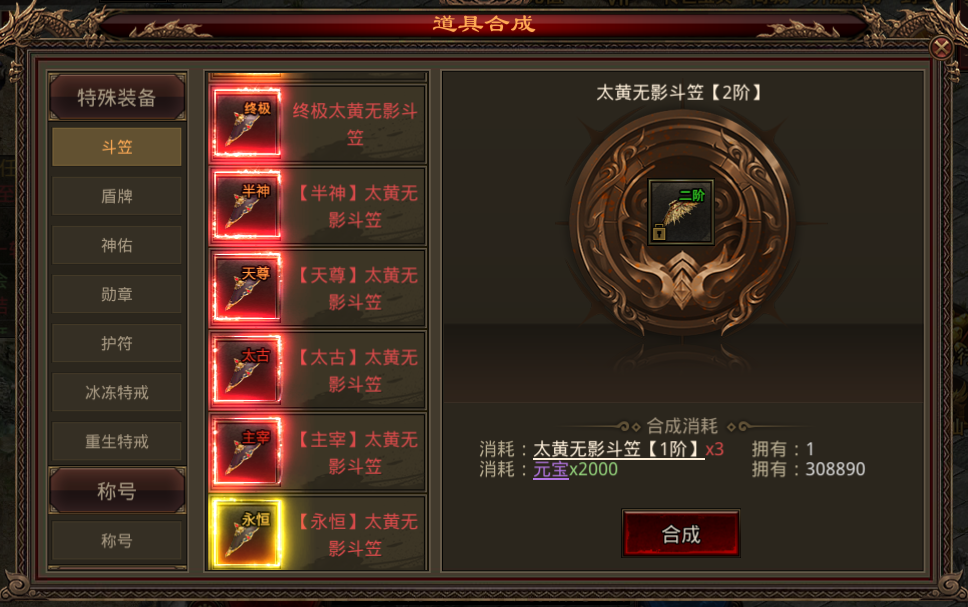Select the 半神 bamboo hat icon

coord(247,205)
